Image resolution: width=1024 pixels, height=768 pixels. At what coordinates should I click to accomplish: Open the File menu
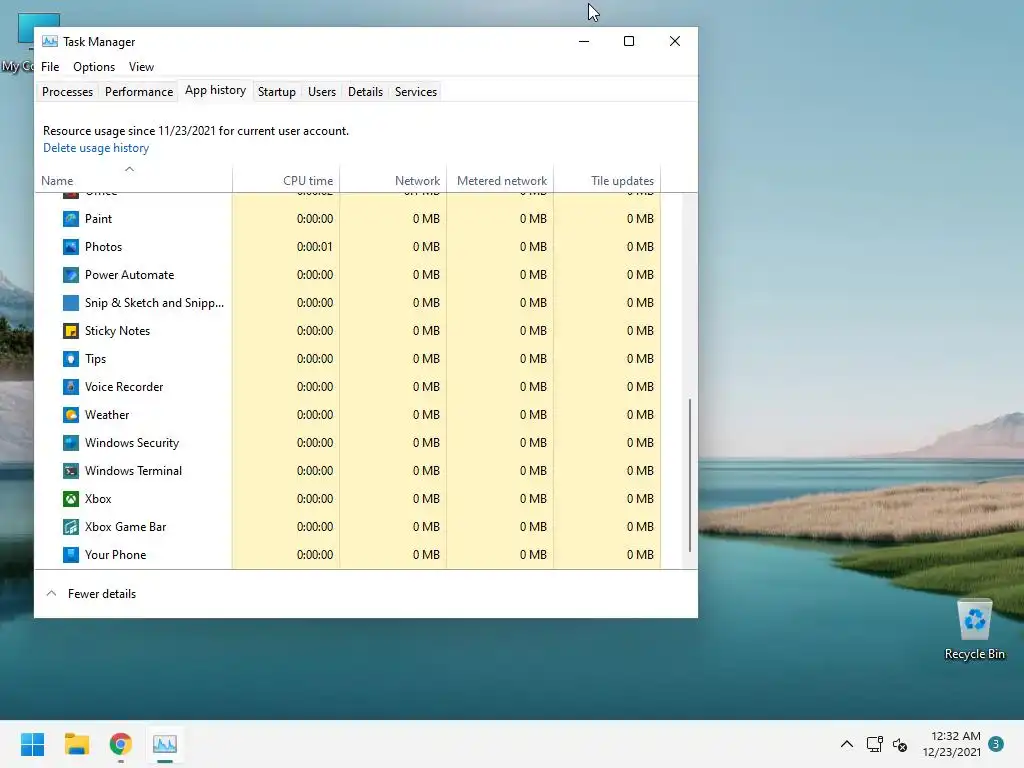tap(50, 67)
